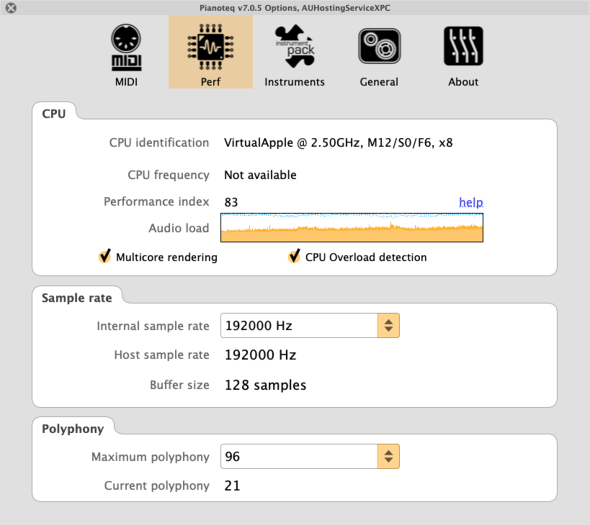
Task: Open the Performance index help link
Action: pyautogui.click(x=471, y=202)
